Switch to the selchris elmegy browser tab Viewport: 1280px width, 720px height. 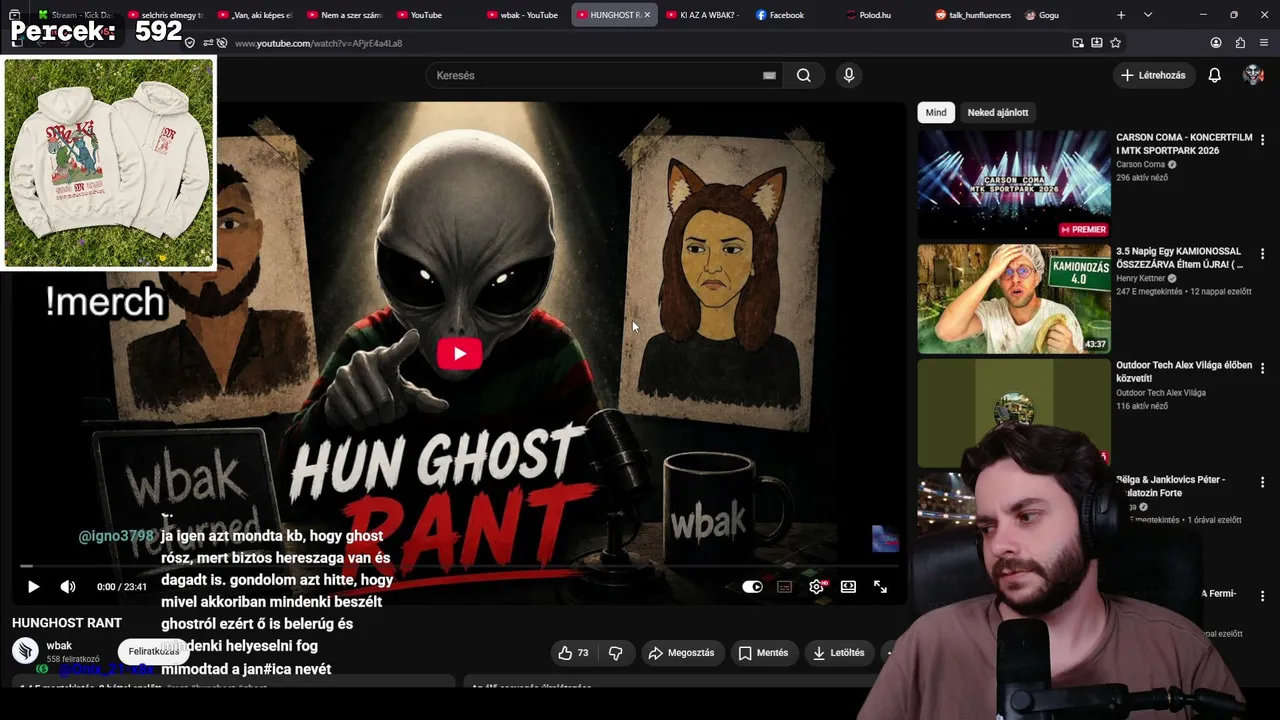pyautogui.click(x=165, y=15)
